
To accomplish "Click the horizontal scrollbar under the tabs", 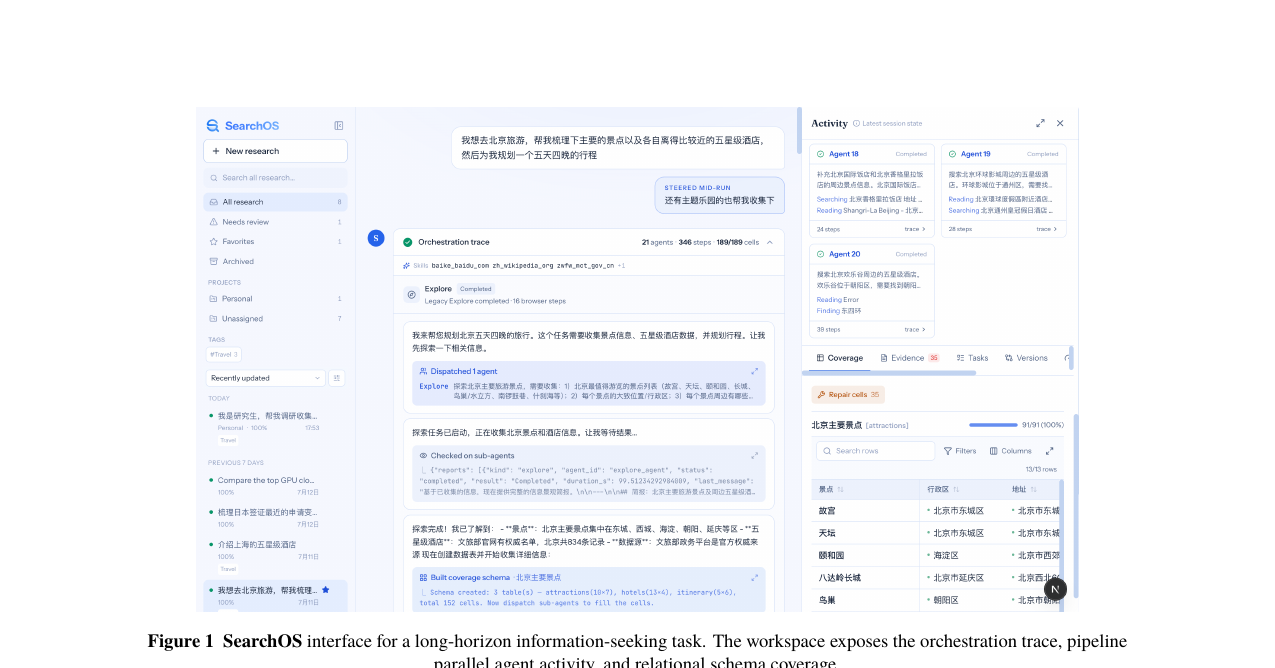I will point(888,373).
